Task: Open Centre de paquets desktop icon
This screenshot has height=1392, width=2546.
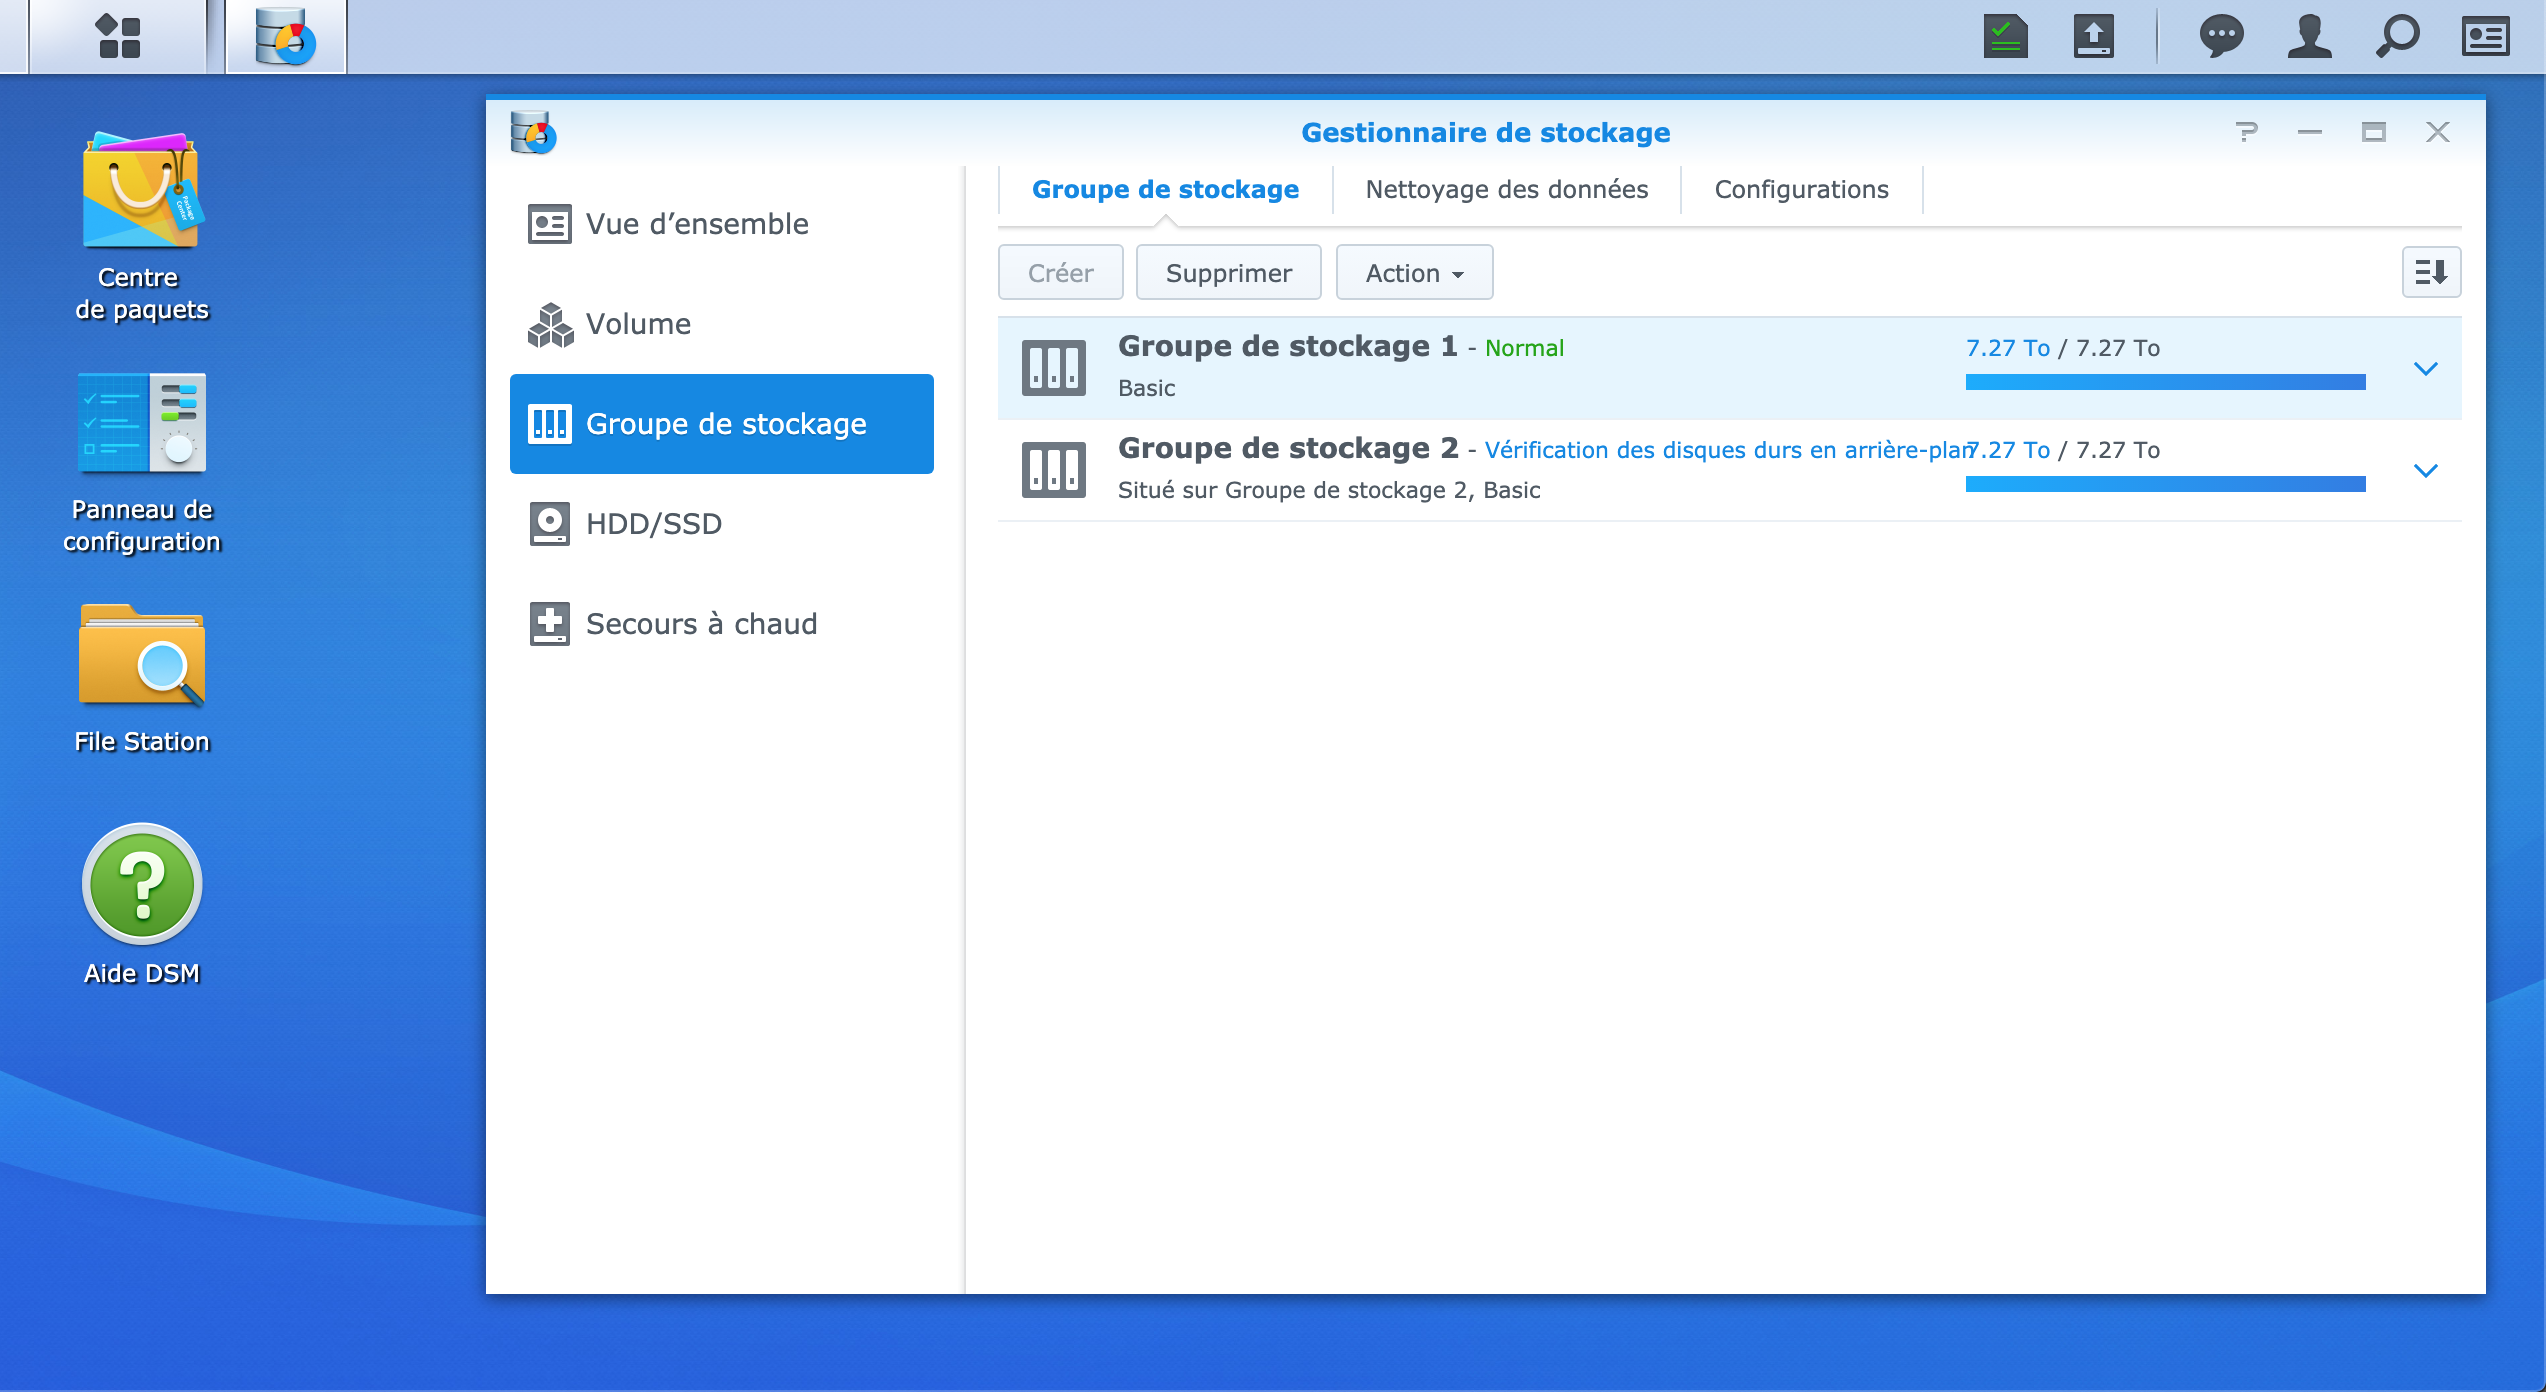Action: tap(141, 192)
